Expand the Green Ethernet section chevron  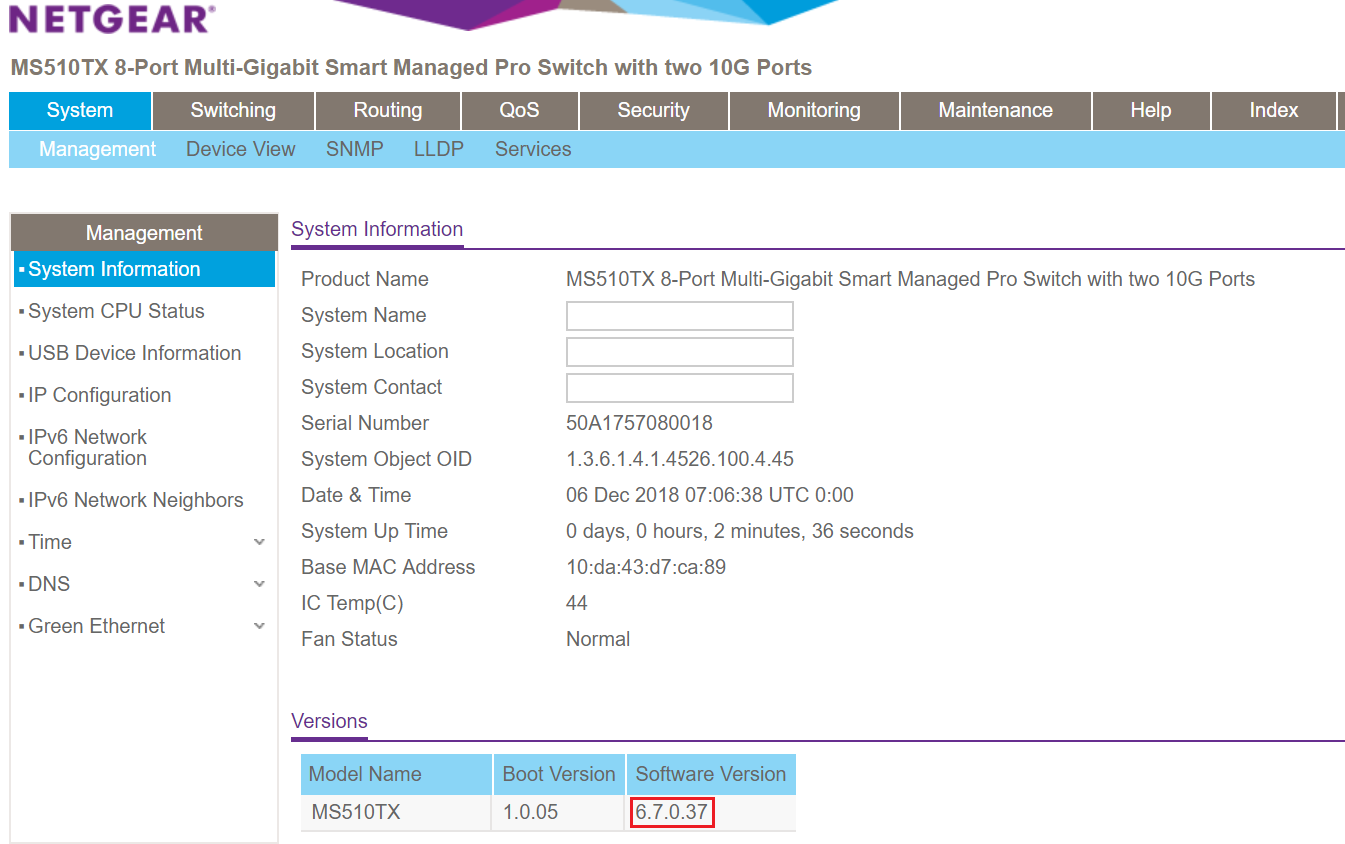(x=259, y=626)
